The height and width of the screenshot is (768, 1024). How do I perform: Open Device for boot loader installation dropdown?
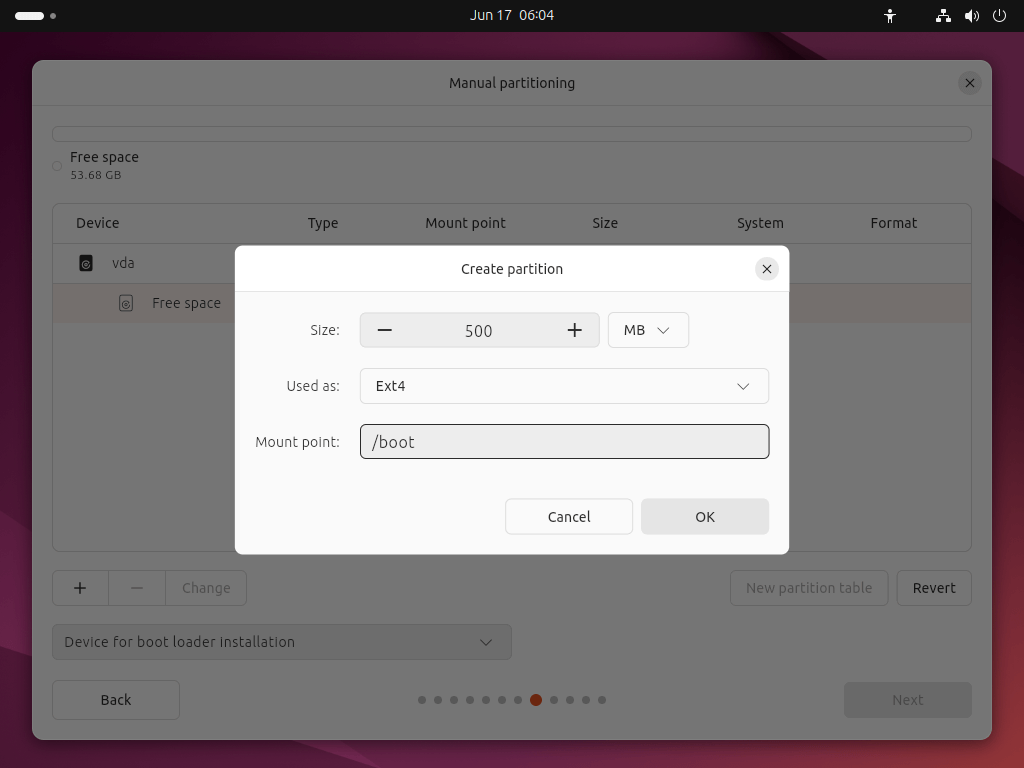[x=281, y=642]
